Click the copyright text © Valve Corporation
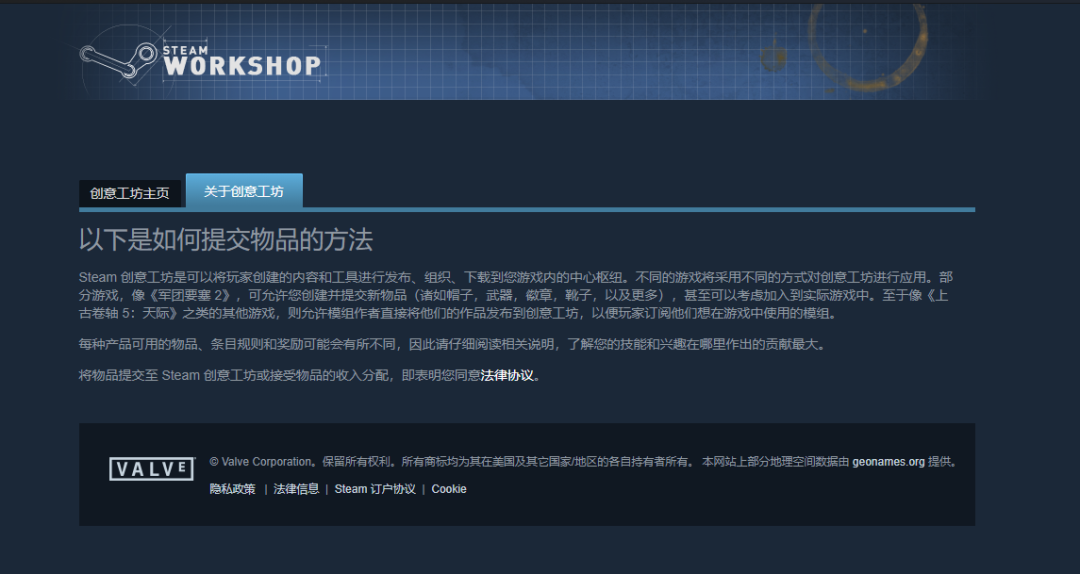 click(x=261, y=462)
